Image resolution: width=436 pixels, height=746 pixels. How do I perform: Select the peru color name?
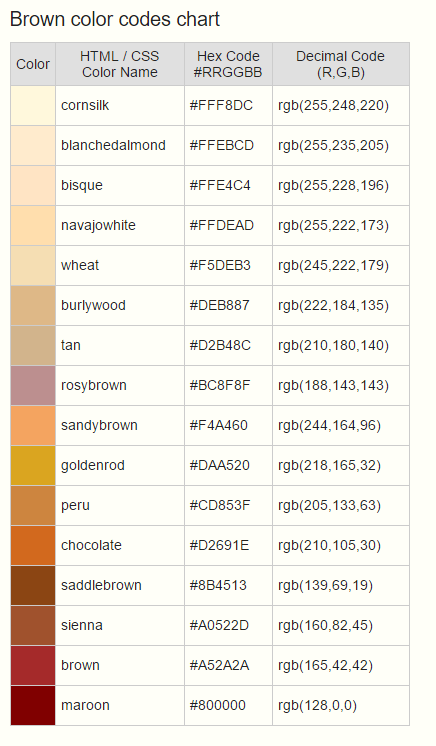[75, 505]
